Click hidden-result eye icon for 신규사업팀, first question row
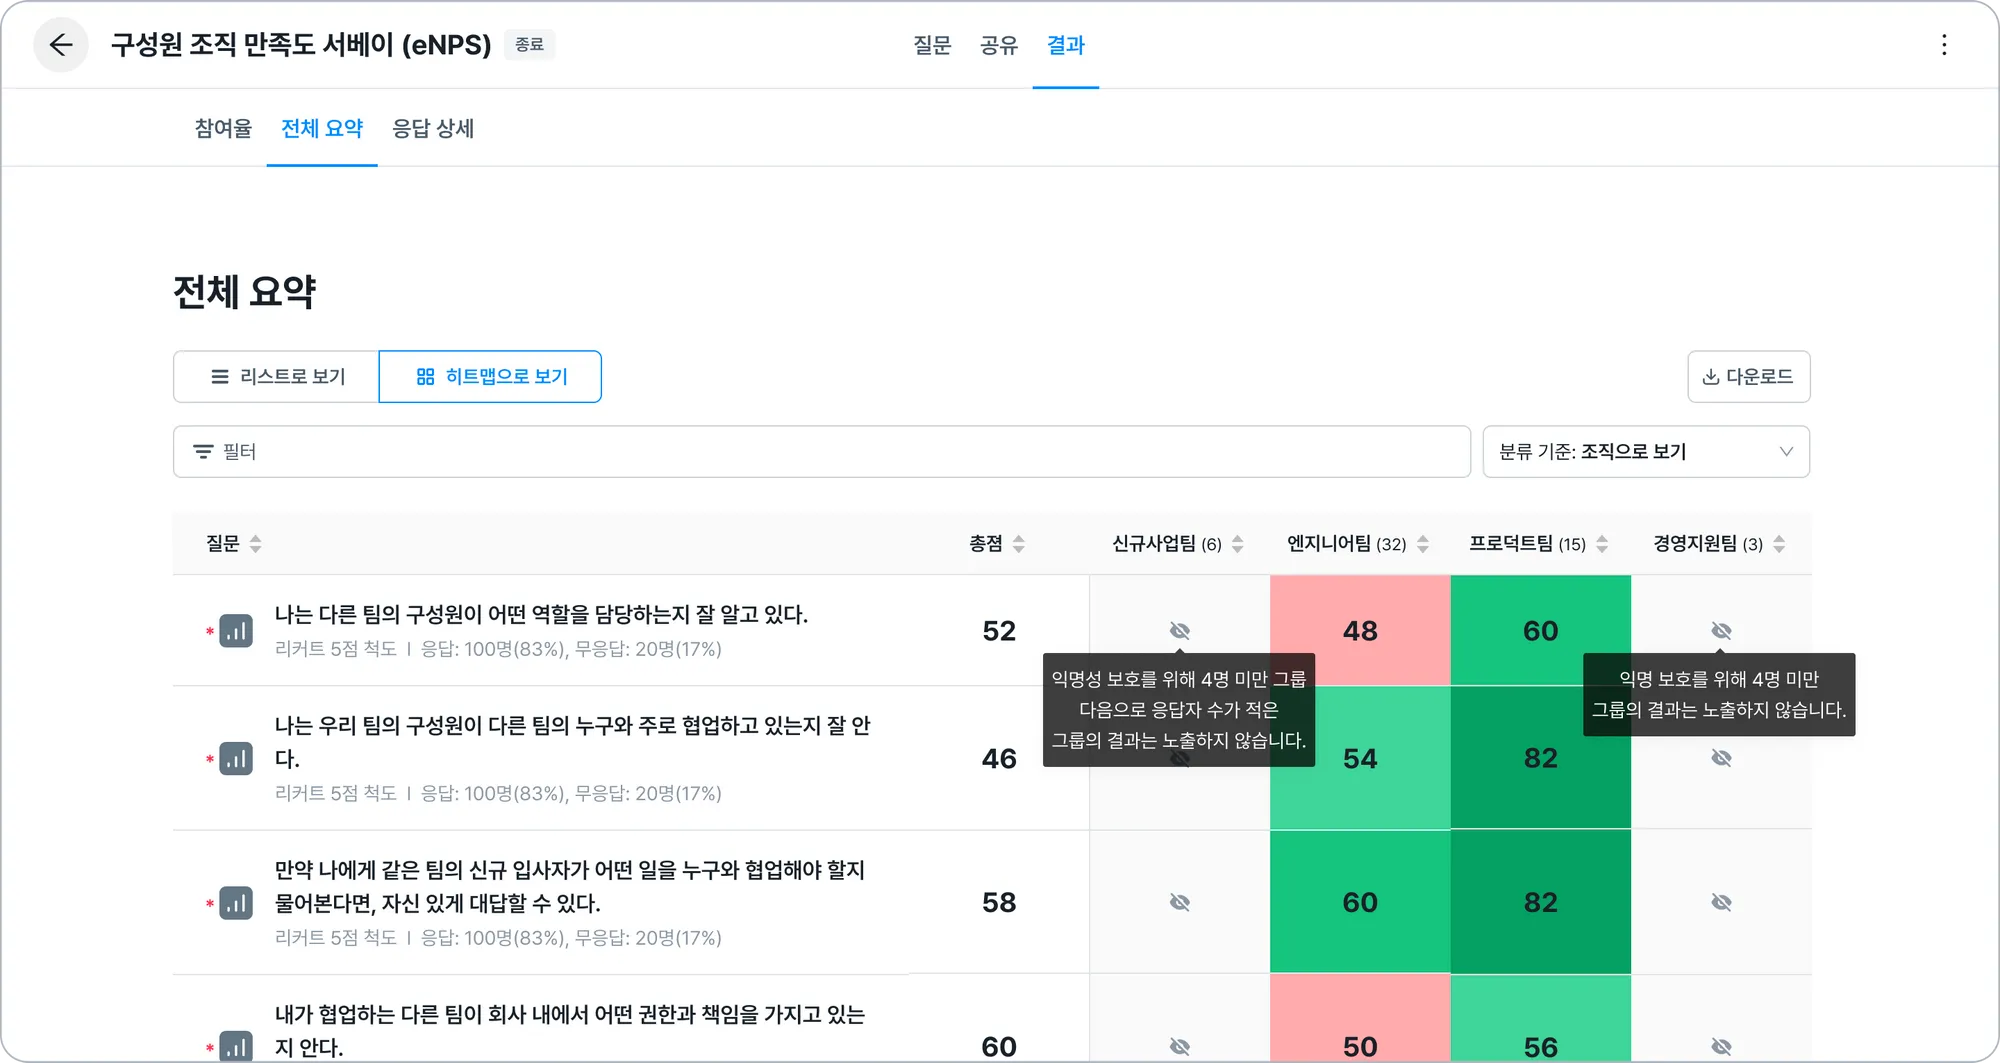Image resolution: width=2000 pixels, height=1063 pixels. pos(1180,630)
